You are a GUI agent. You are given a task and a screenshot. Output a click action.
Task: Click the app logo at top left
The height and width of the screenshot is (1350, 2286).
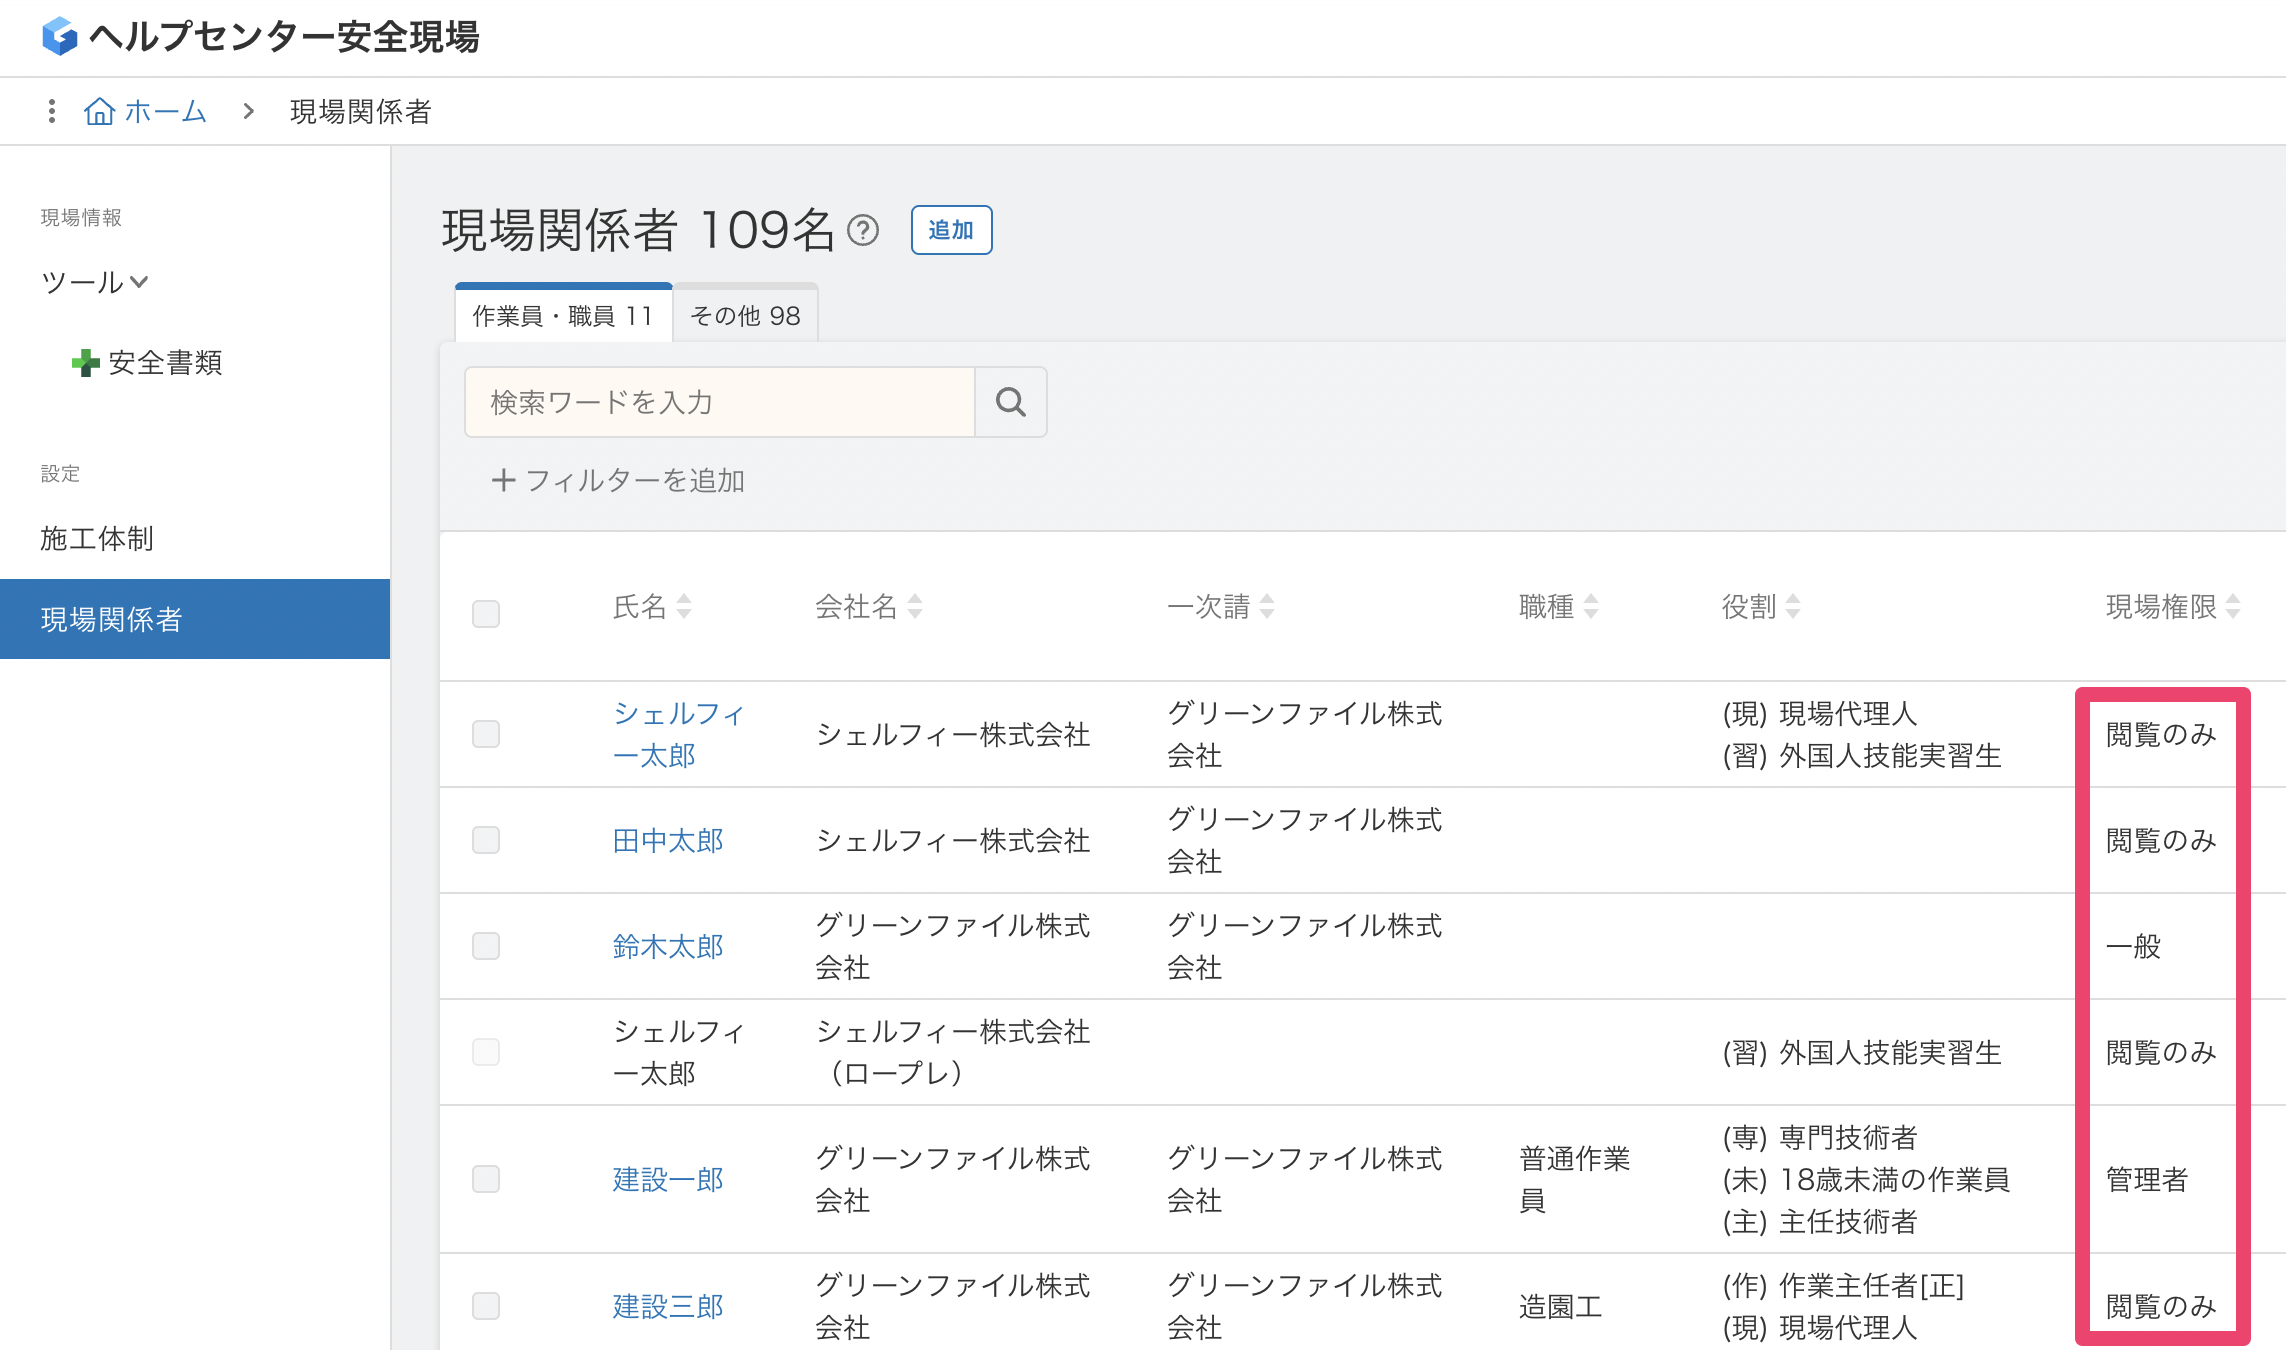60,37
